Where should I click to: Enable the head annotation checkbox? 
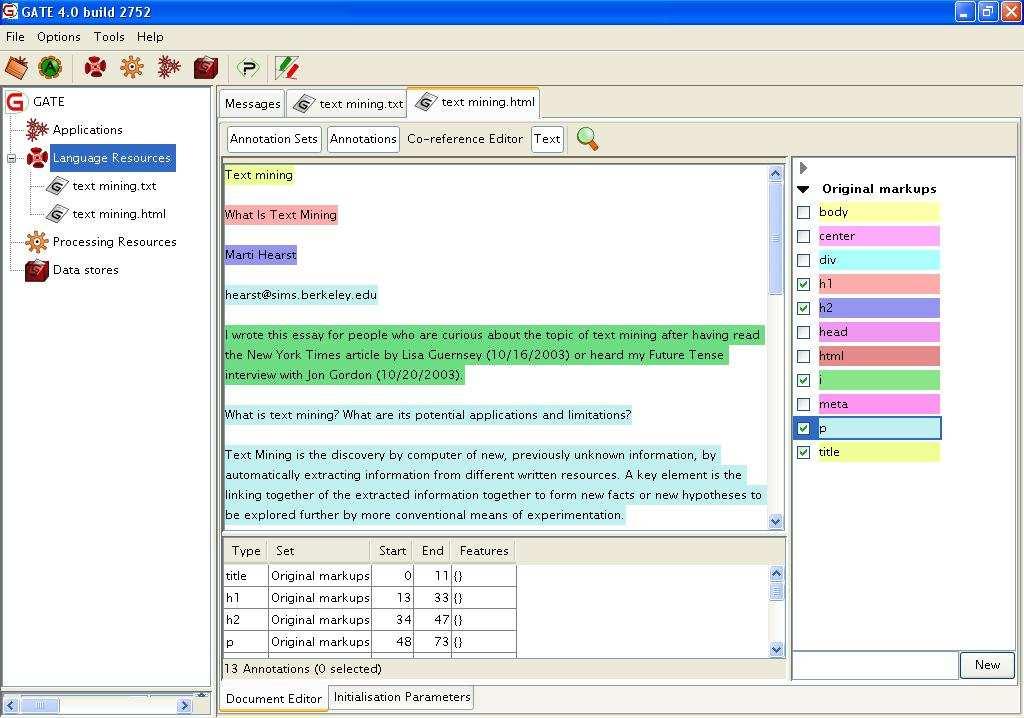[x=804, y=333]
